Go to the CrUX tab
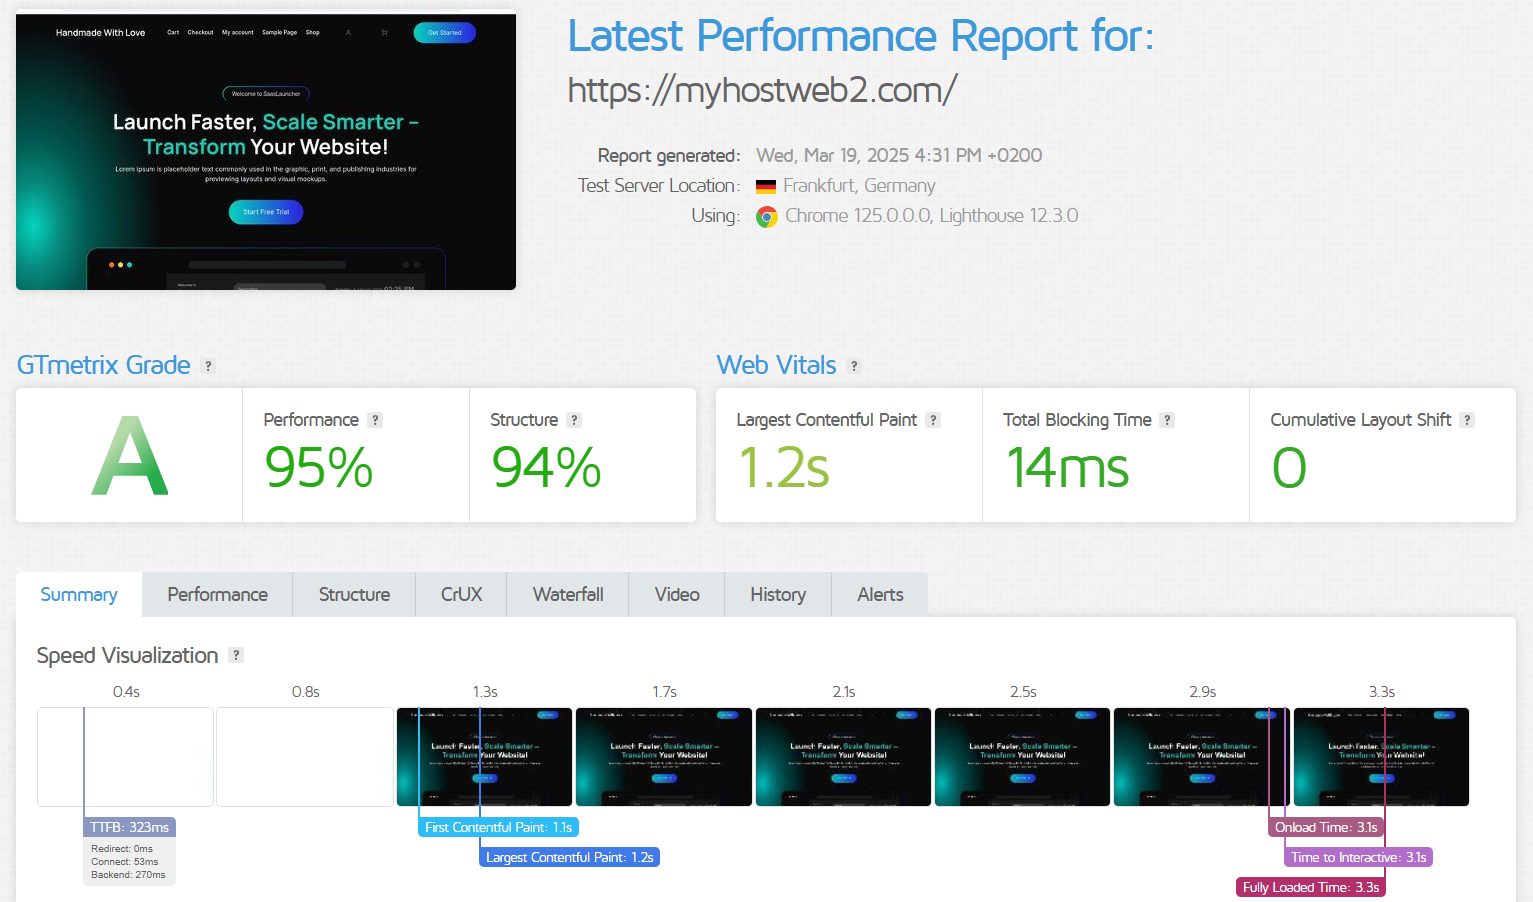Viewport: 1533px width, 902px height. [x=461, y=594]
